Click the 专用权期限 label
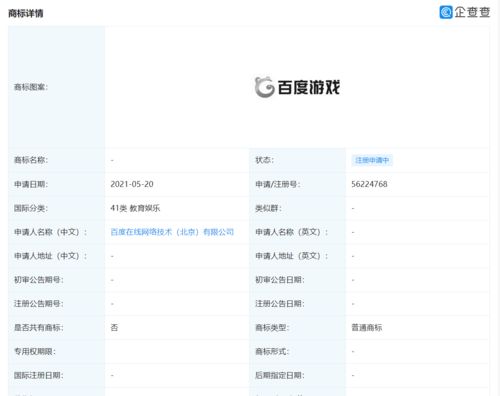 click(x=35, y=352)
